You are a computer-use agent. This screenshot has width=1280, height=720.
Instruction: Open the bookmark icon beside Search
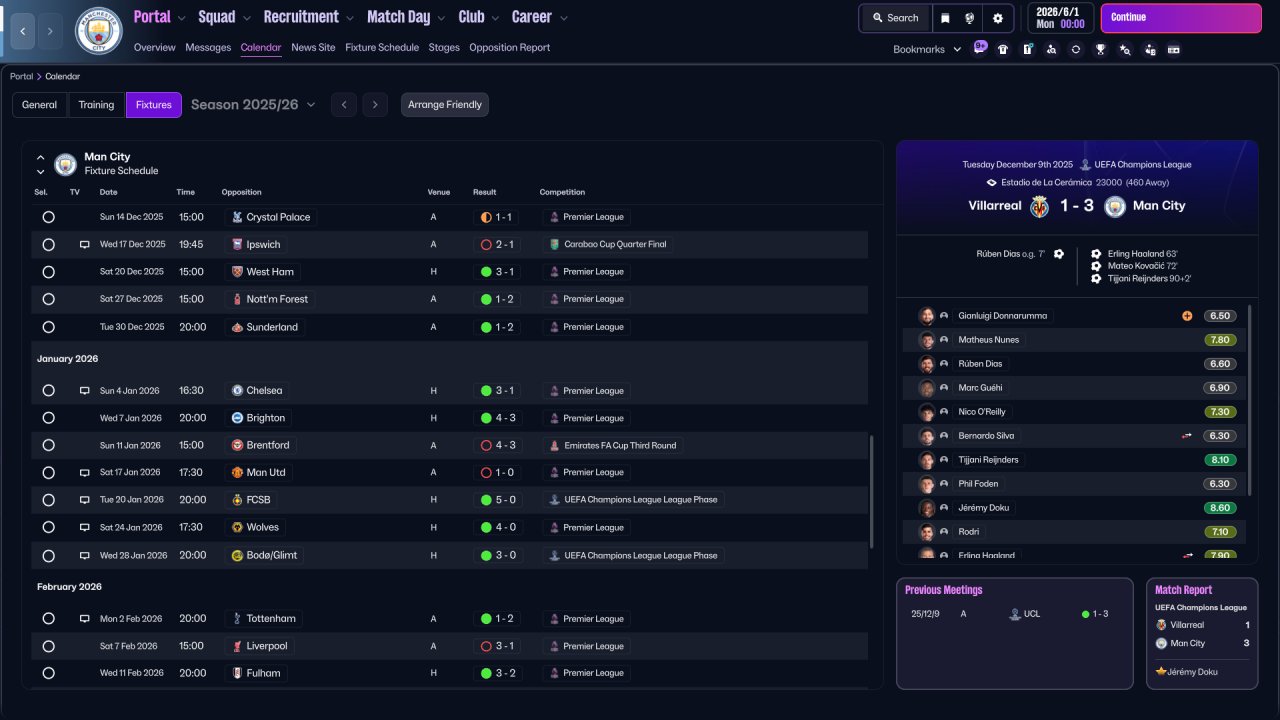[946, 18]
